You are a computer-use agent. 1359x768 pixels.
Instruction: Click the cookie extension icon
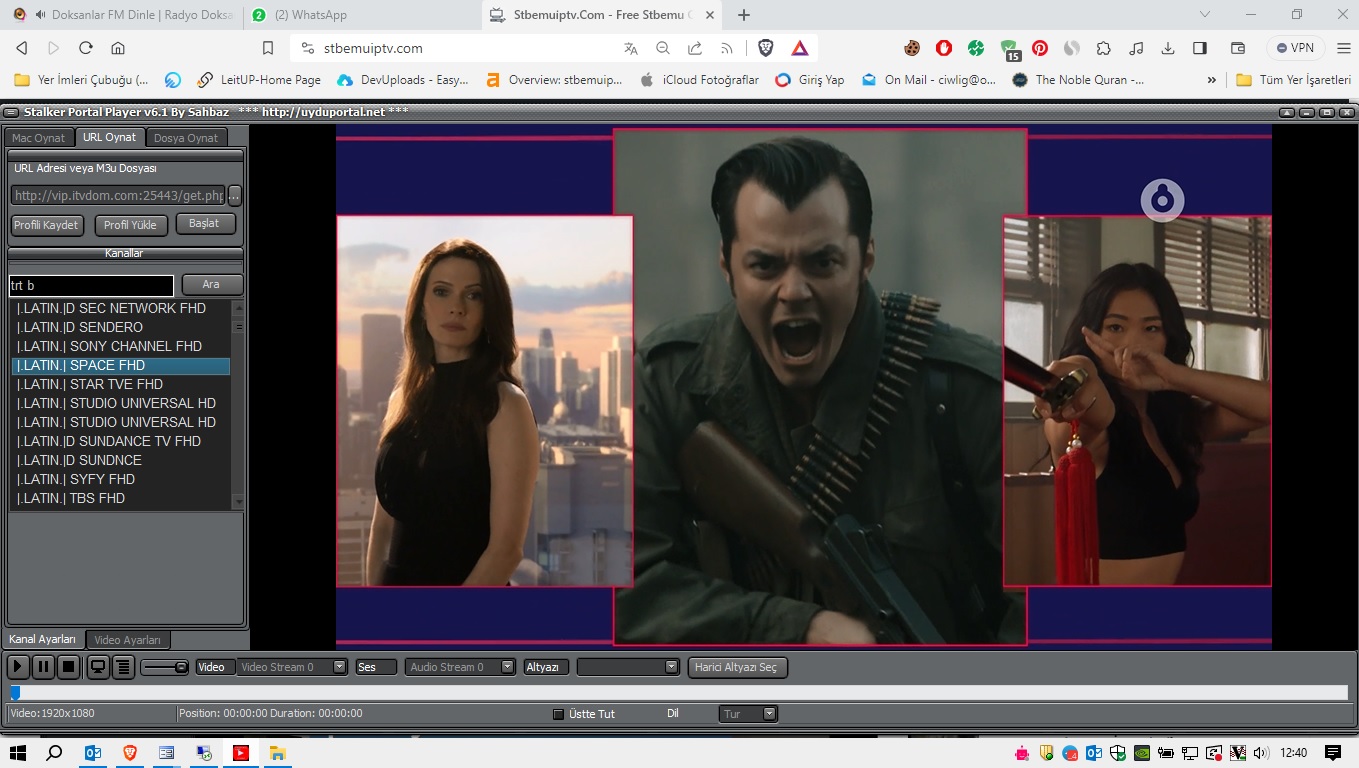[912, 48]
